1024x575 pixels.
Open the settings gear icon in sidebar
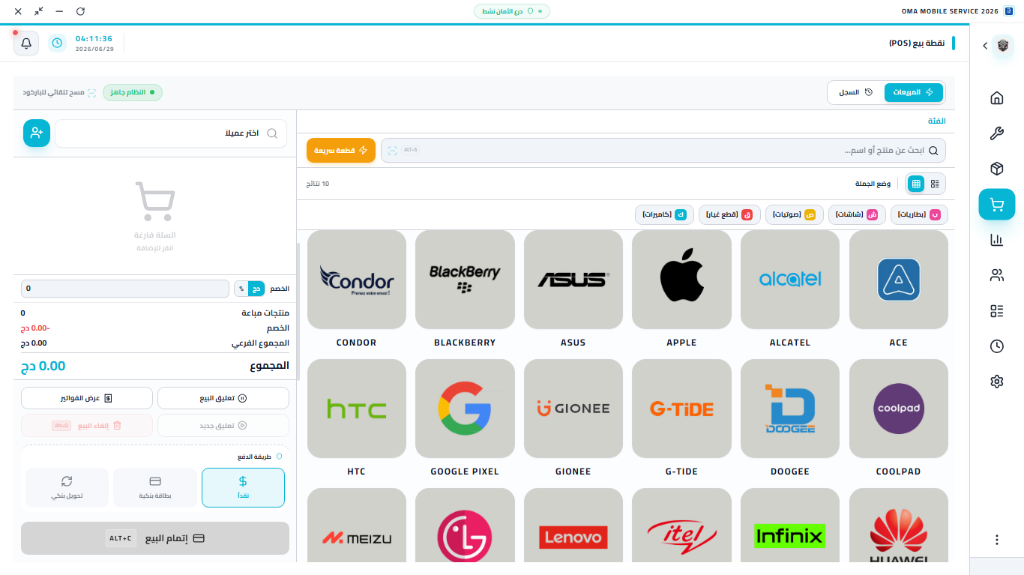[x=997, y=382]
